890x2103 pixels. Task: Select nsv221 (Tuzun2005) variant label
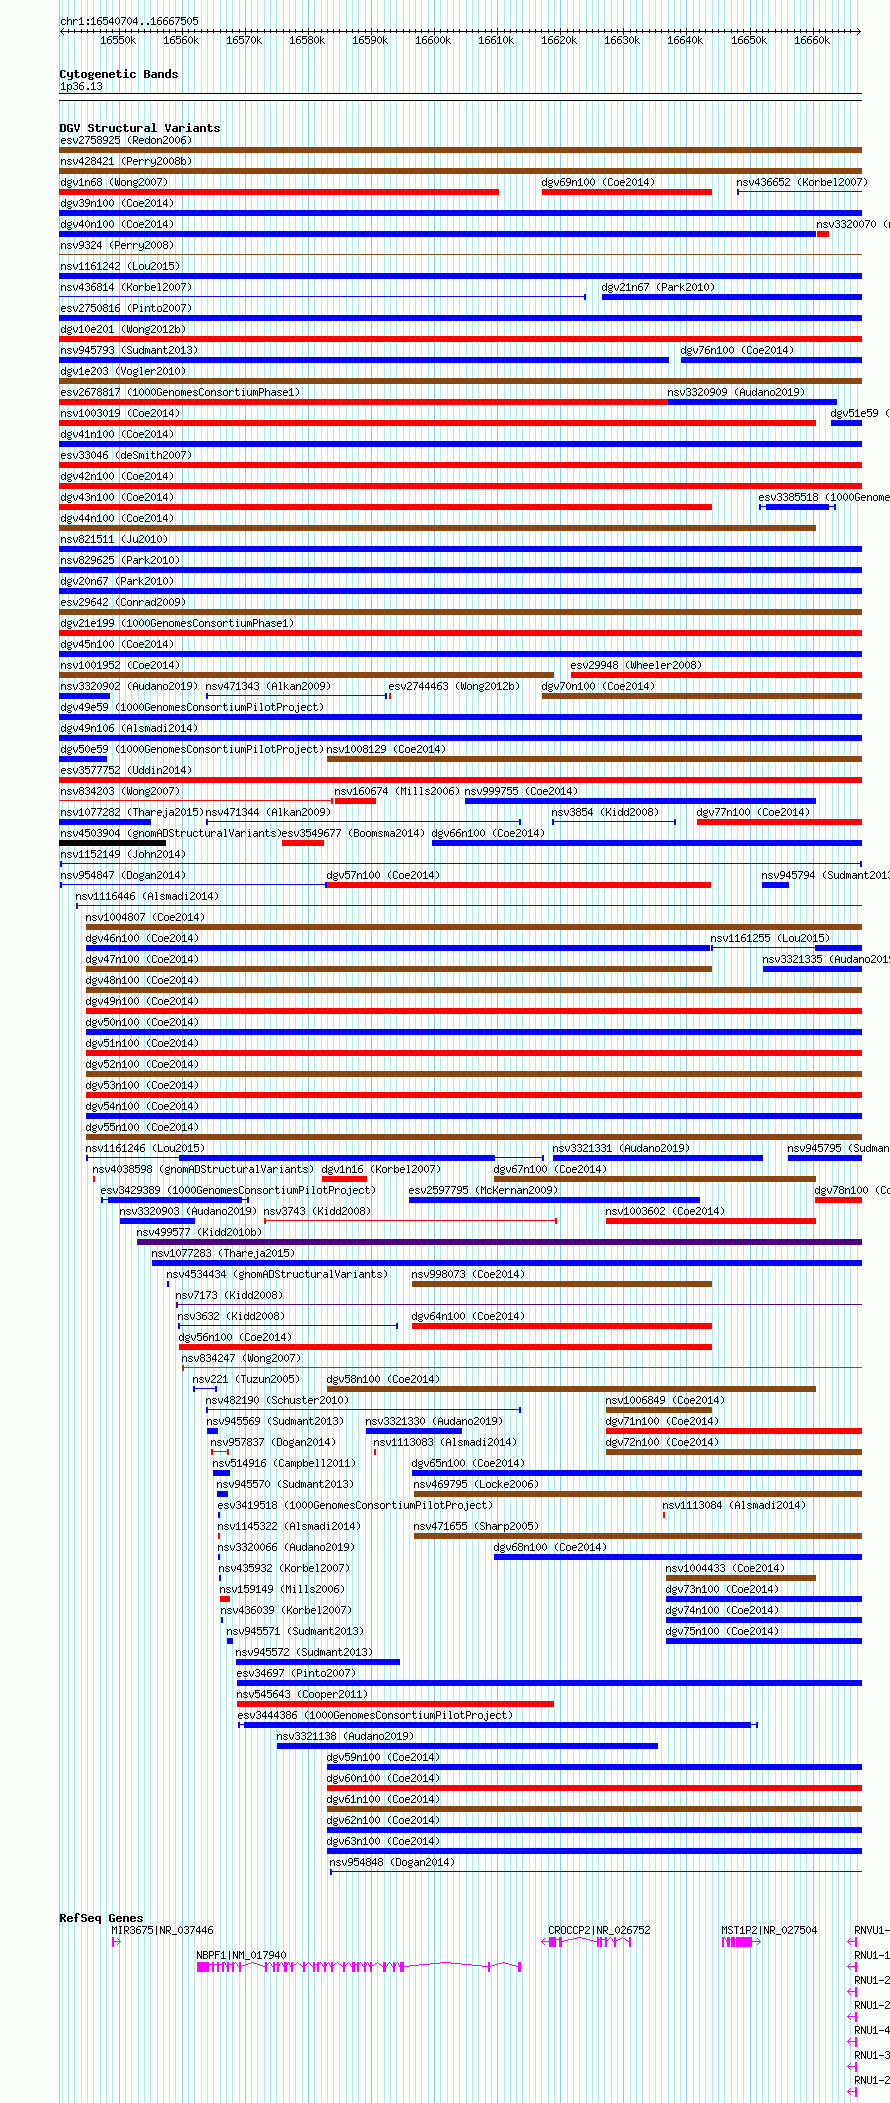(x=246, y=1379)
